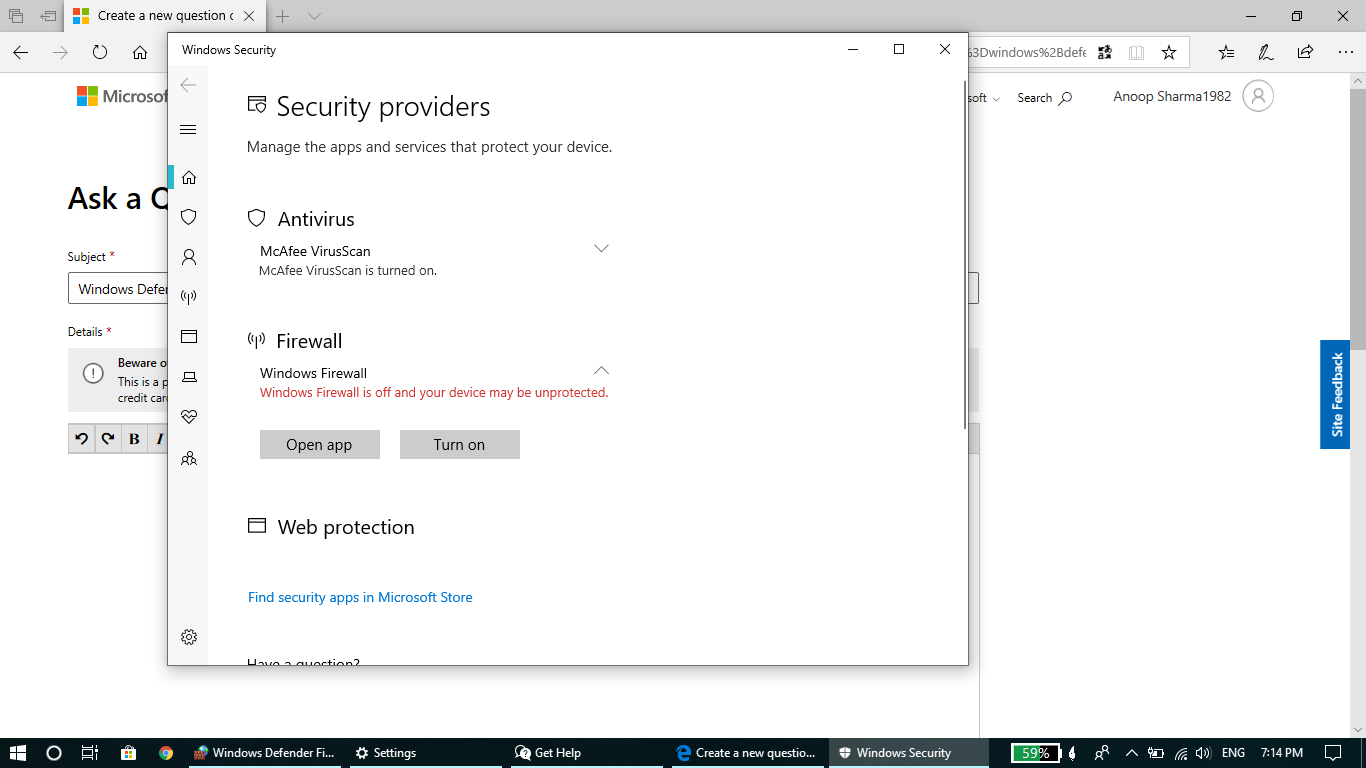The image size is (1366, 768).
Task: Click the translate icon in Edge address bar
Action: coord(1105,52)
